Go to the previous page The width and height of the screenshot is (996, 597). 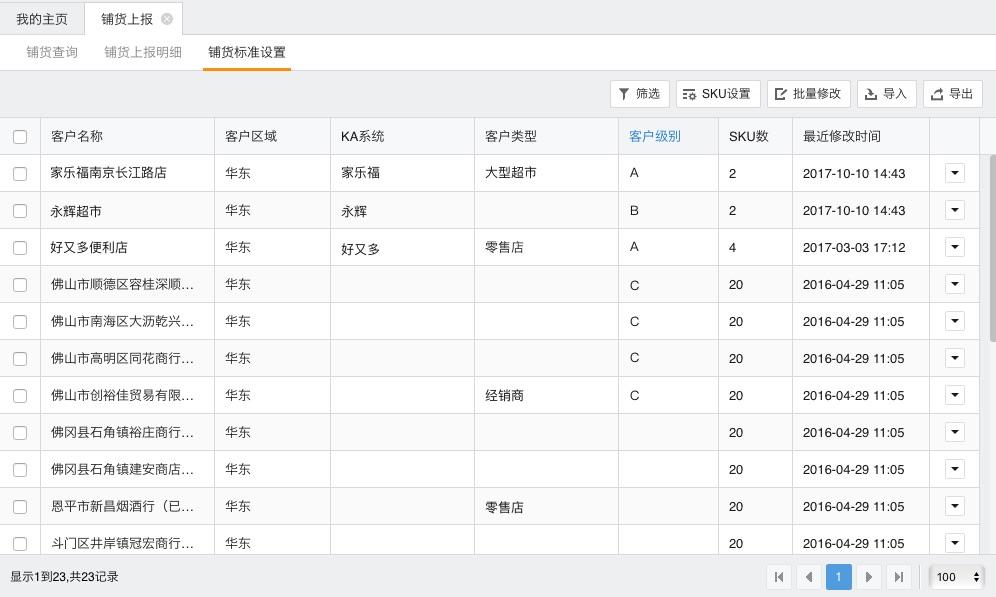[809, 577]
